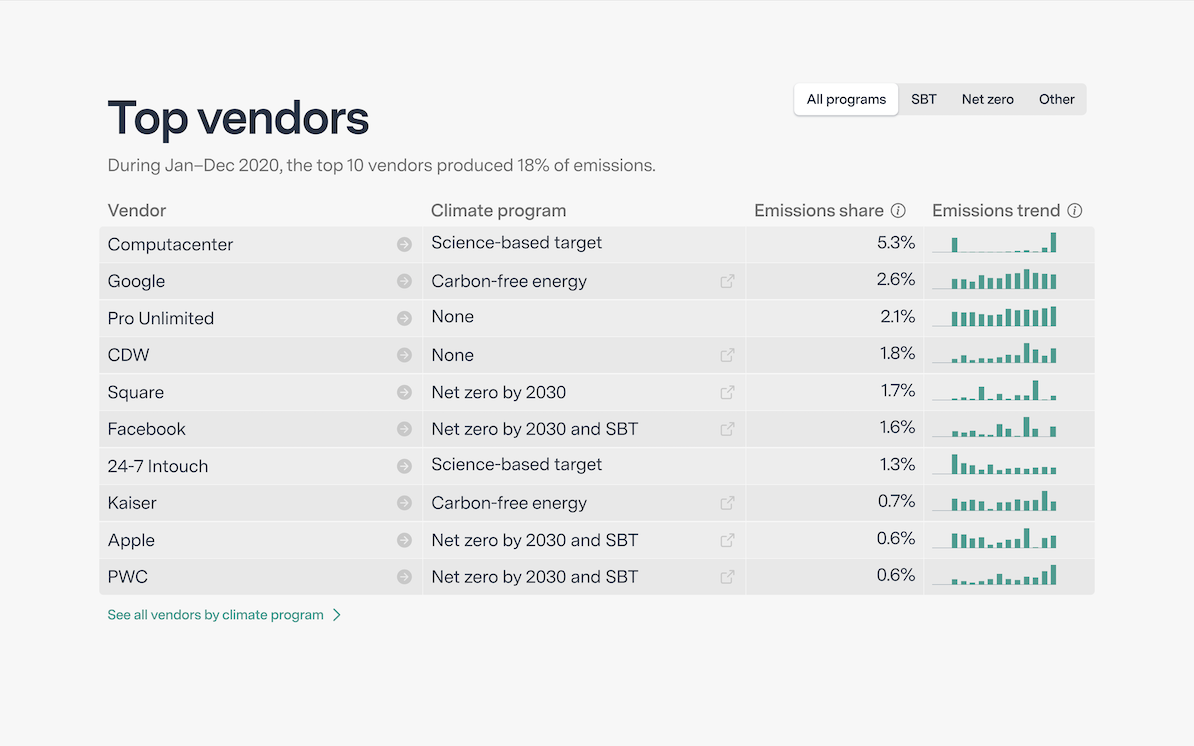
Task: Open Square's Net zero external link icon
Action: (727, 392)
